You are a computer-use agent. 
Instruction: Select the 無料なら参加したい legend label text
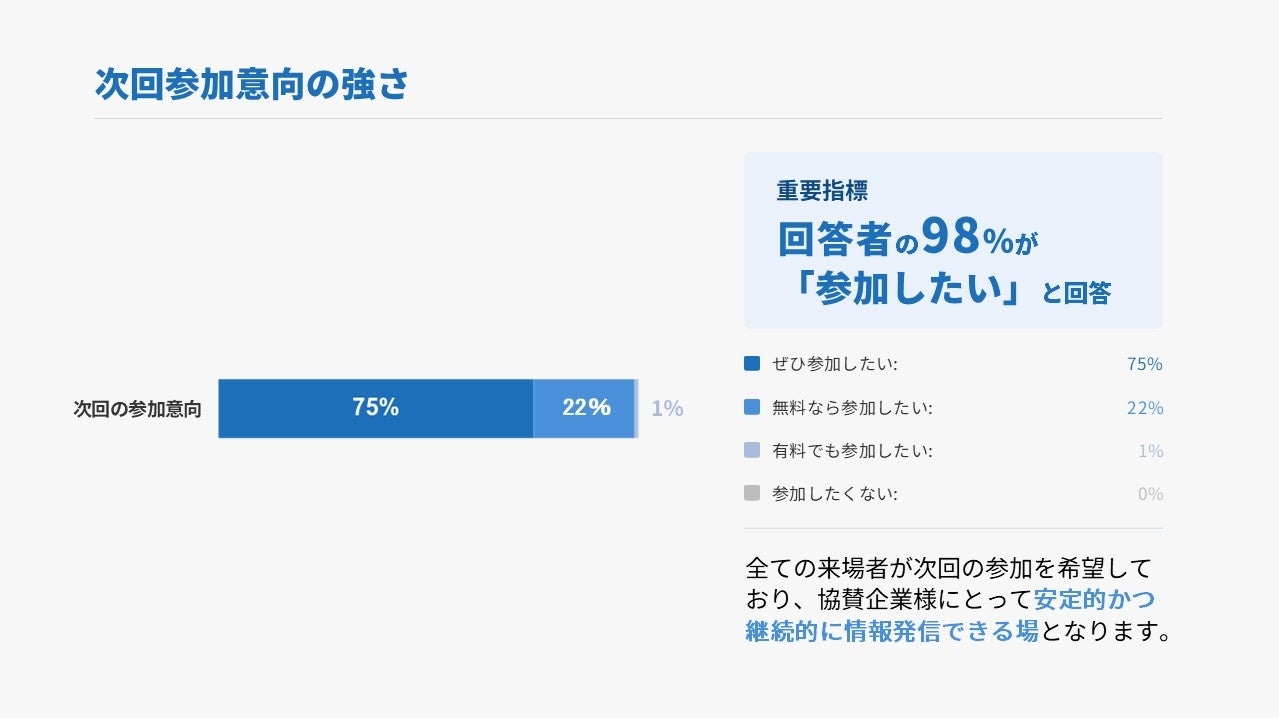pyautogui.click(x=852, y=408)
